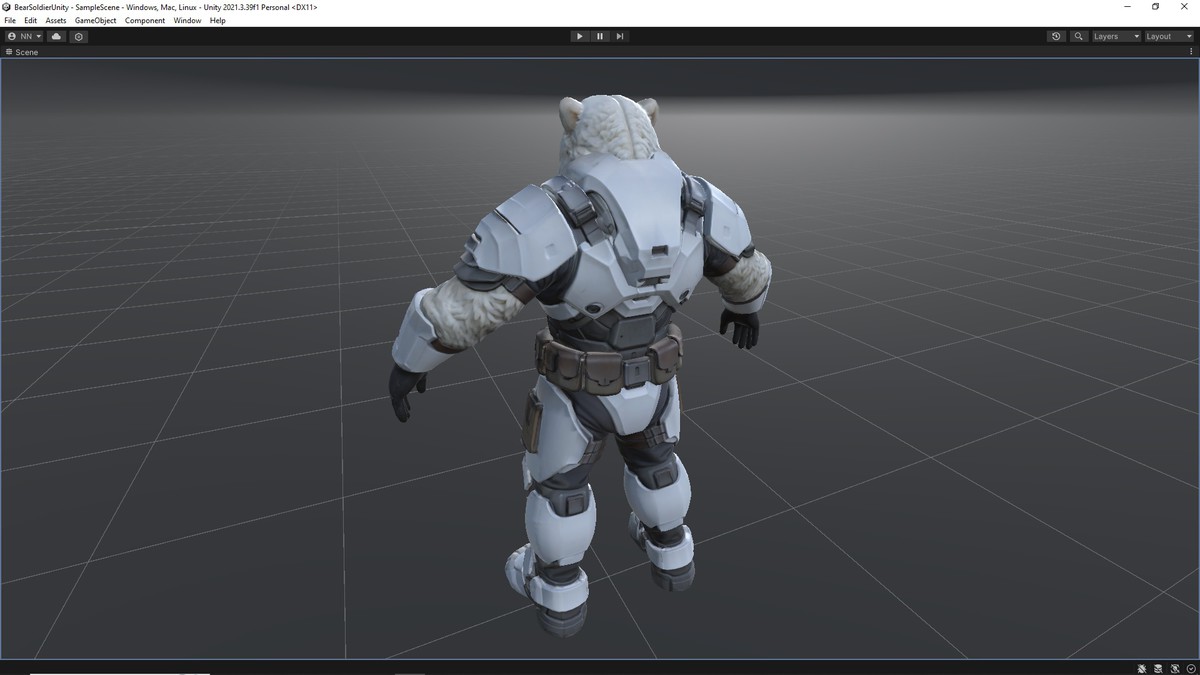Click the debugger bug icon in status bar
Screen dimensions: 1200x675
(x=1141, y=668)
